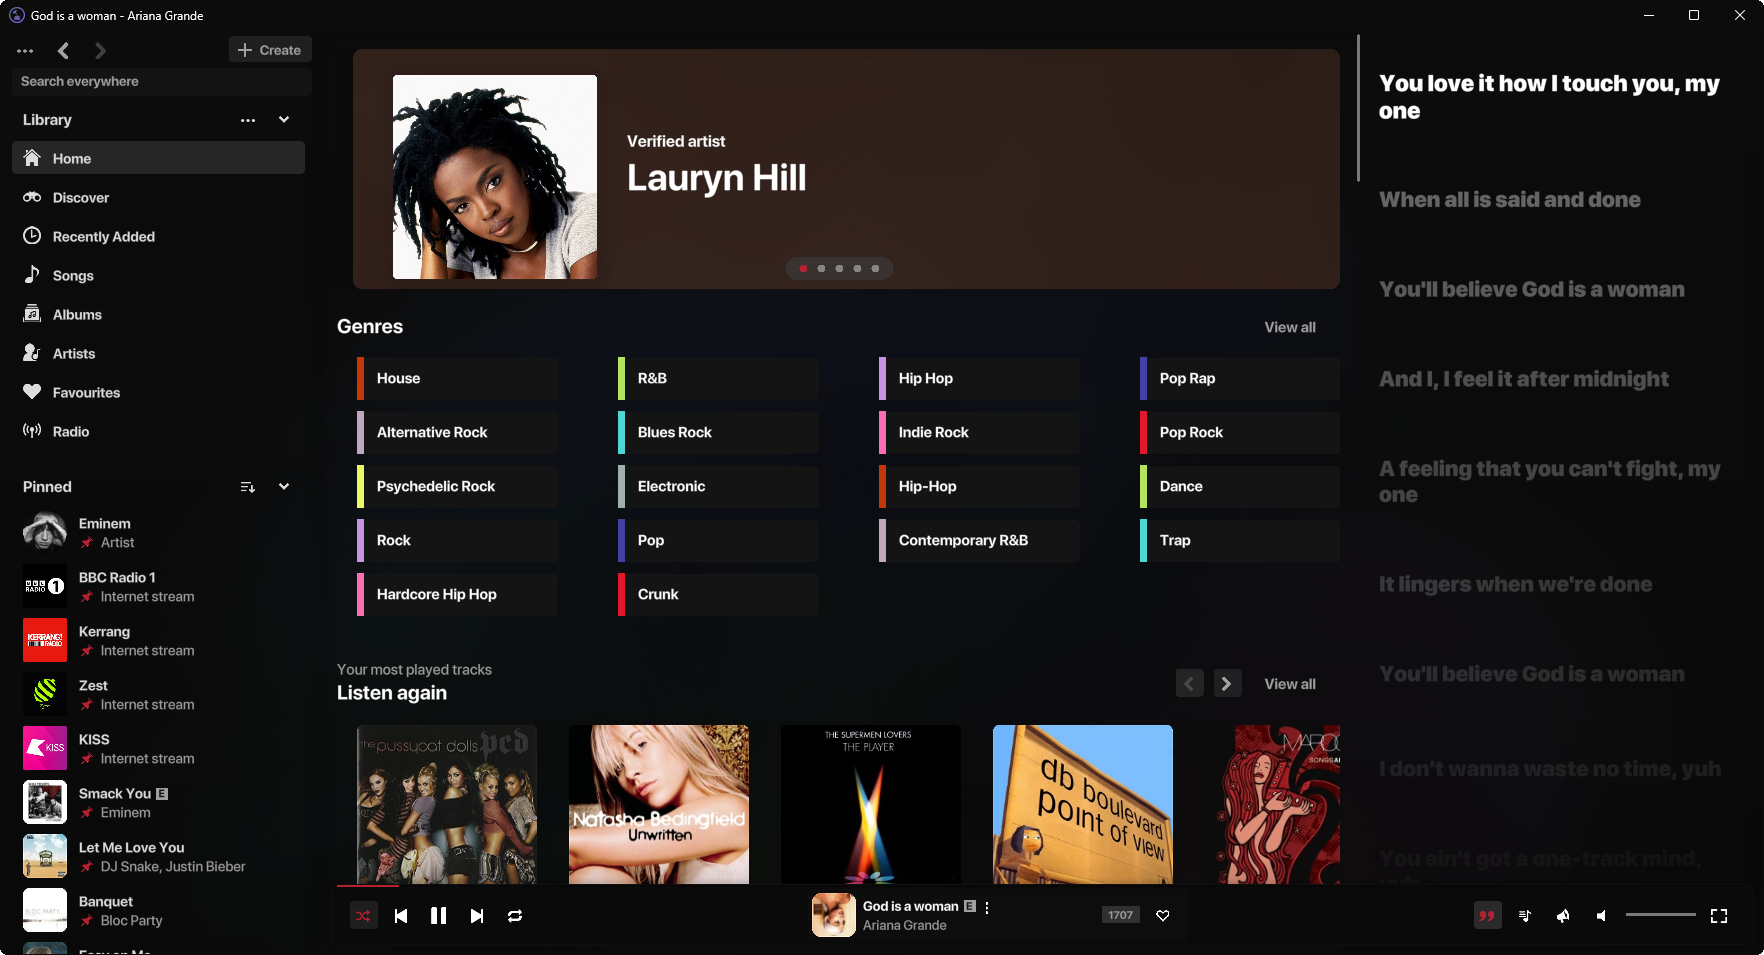Open the House genre

click(457, 378)
